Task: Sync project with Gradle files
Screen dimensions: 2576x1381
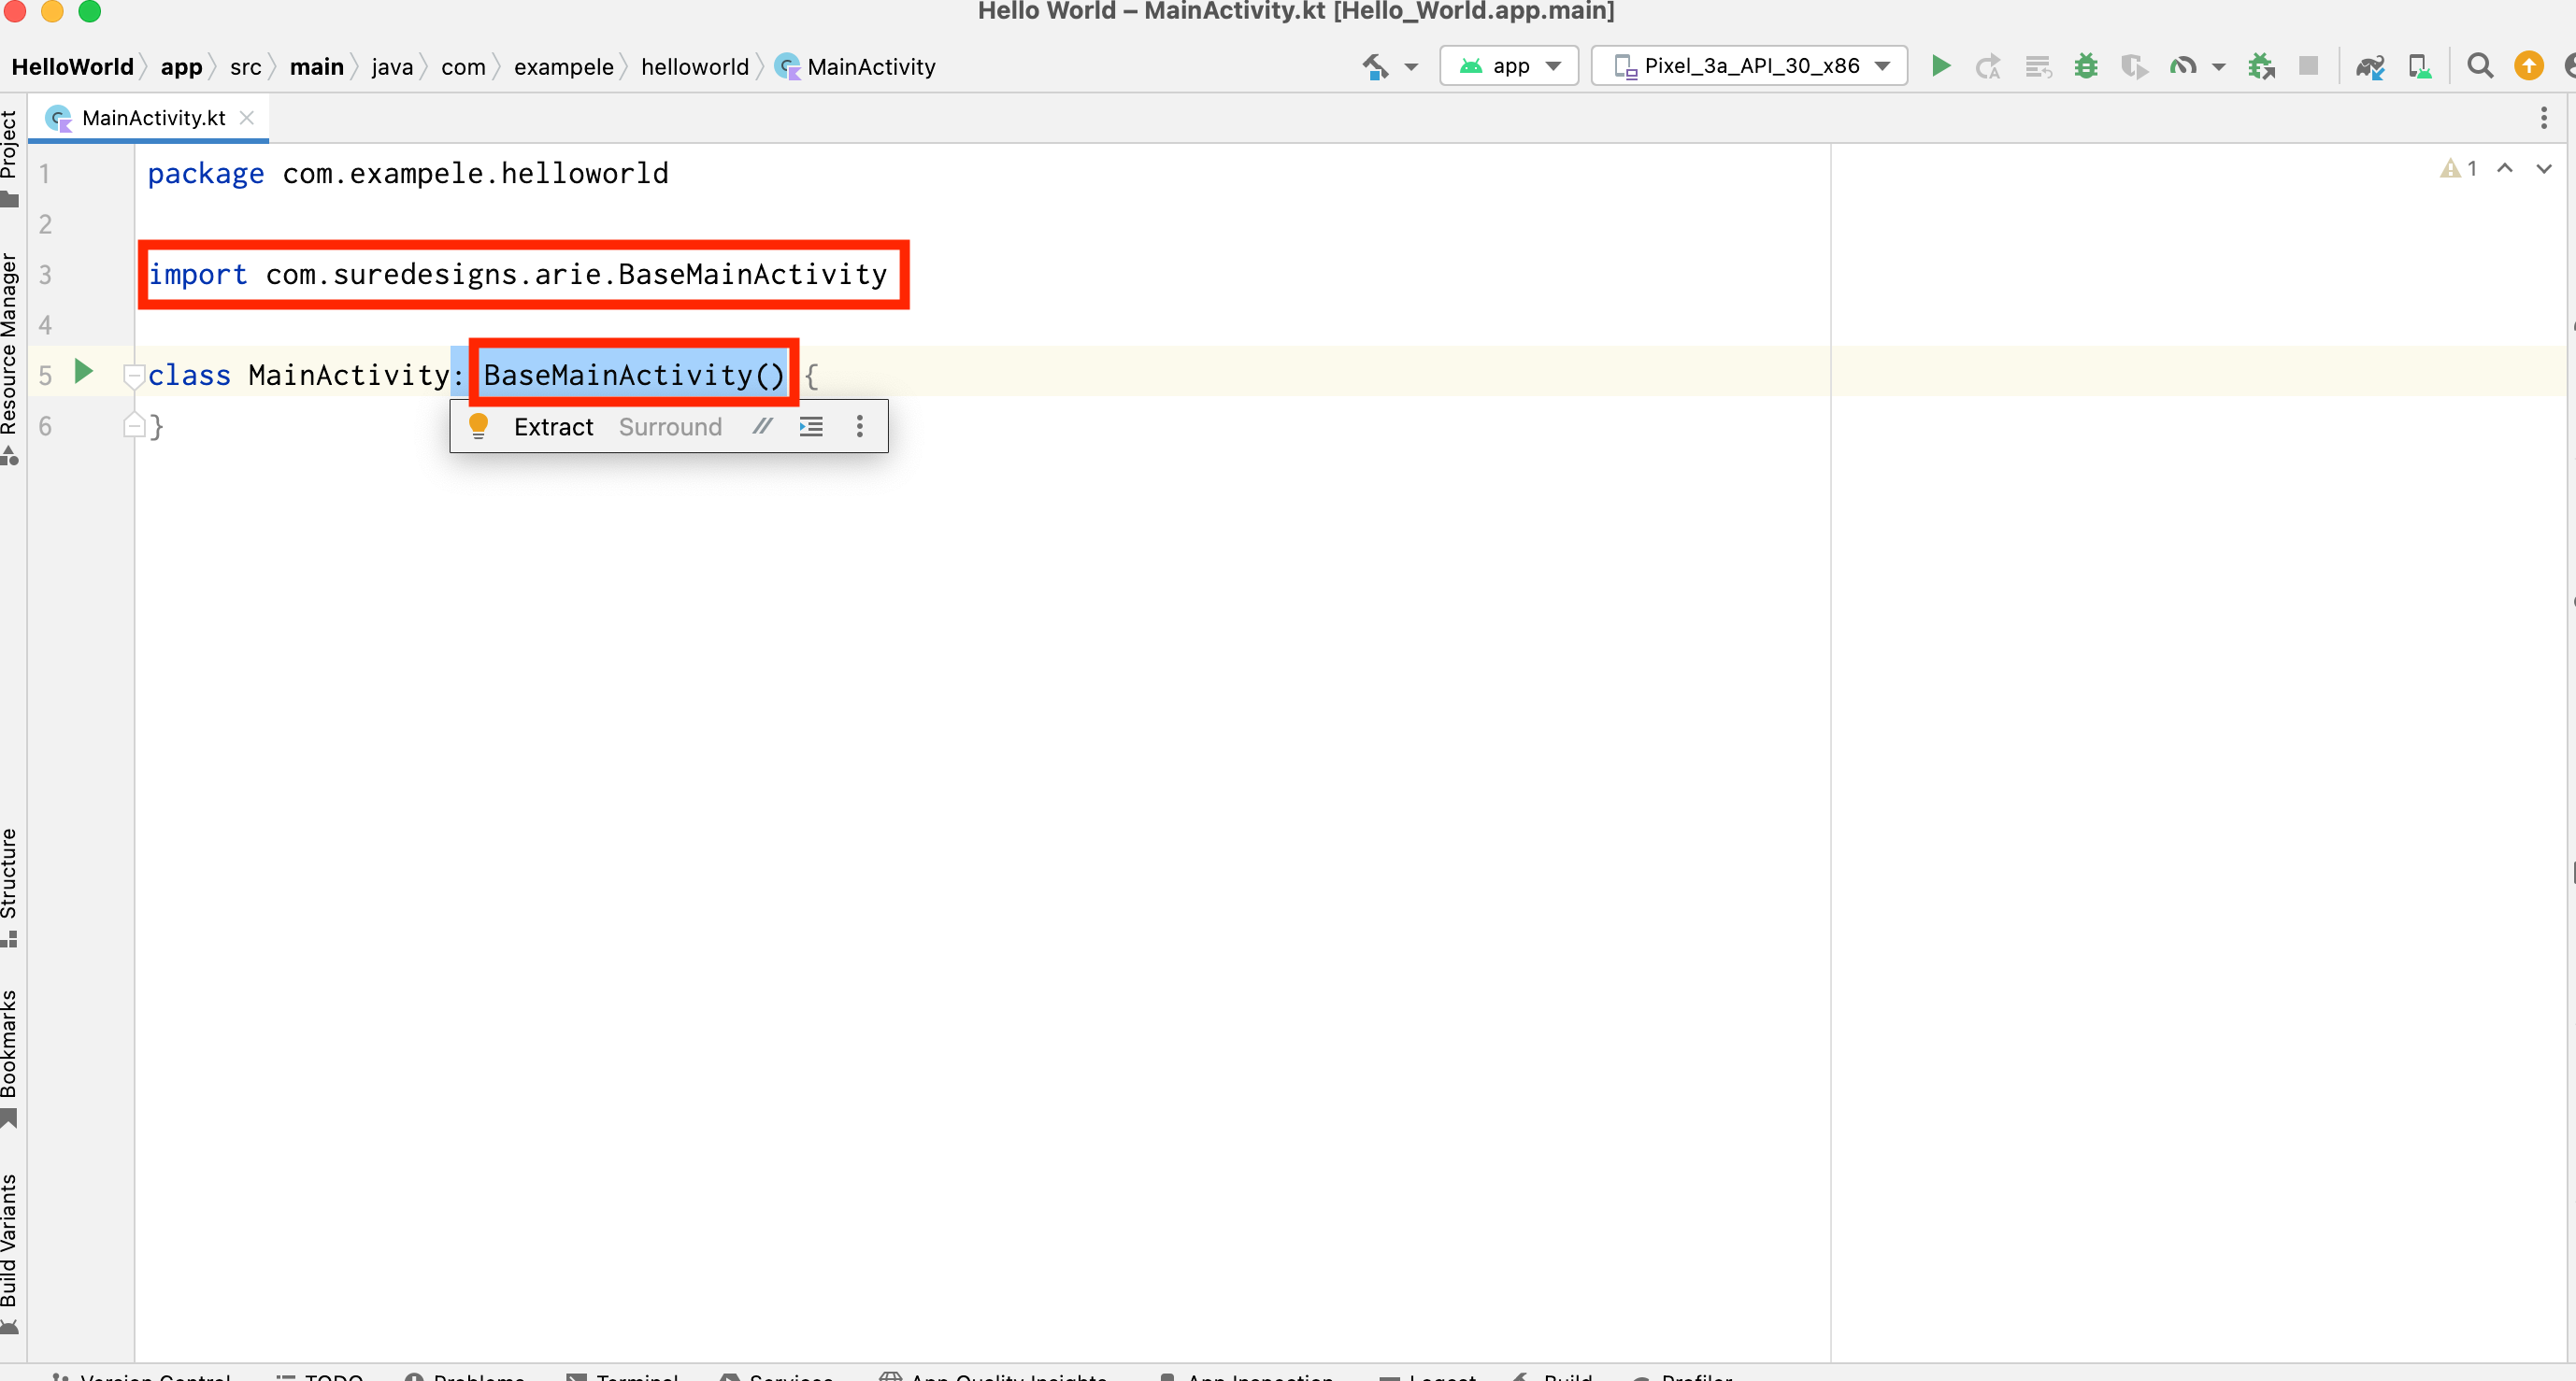Action: point(2369,66)
